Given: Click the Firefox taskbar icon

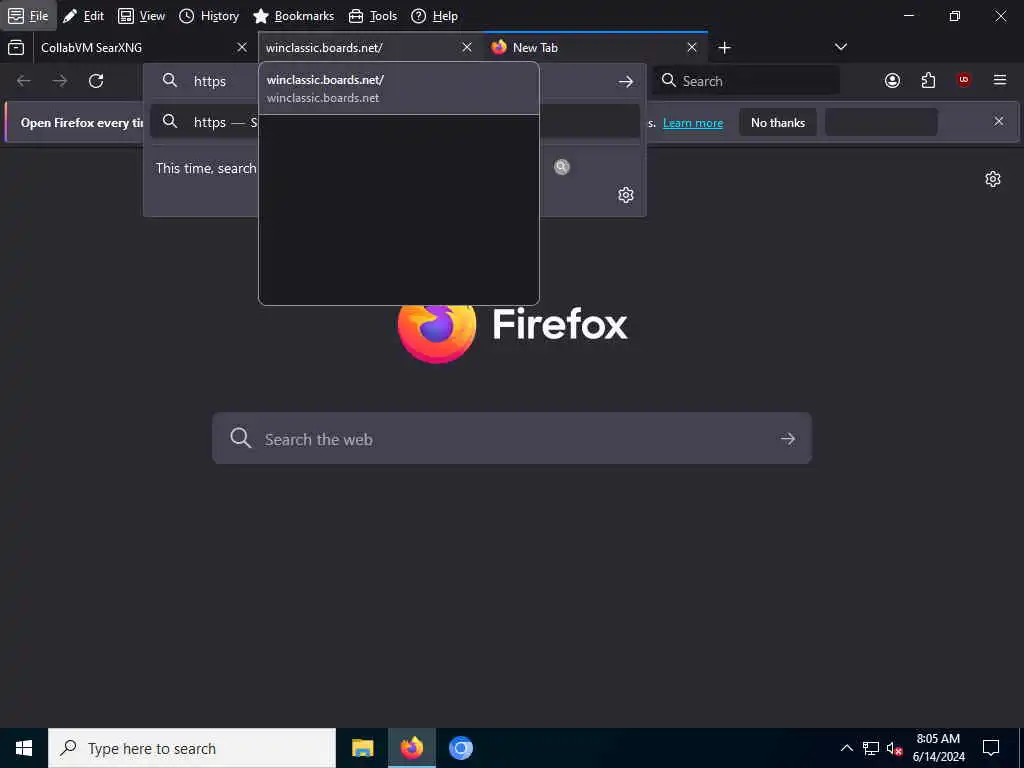Looking at the screenshot, I should coord(412,748).
